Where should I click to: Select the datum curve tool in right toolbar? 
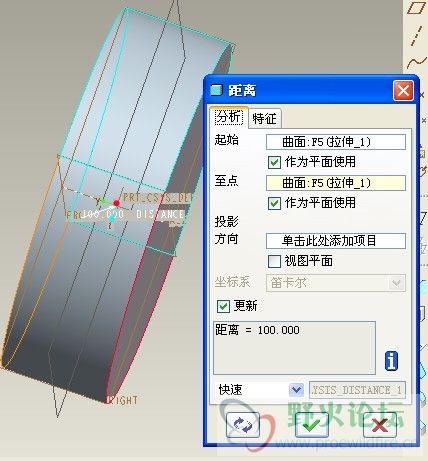417,62
